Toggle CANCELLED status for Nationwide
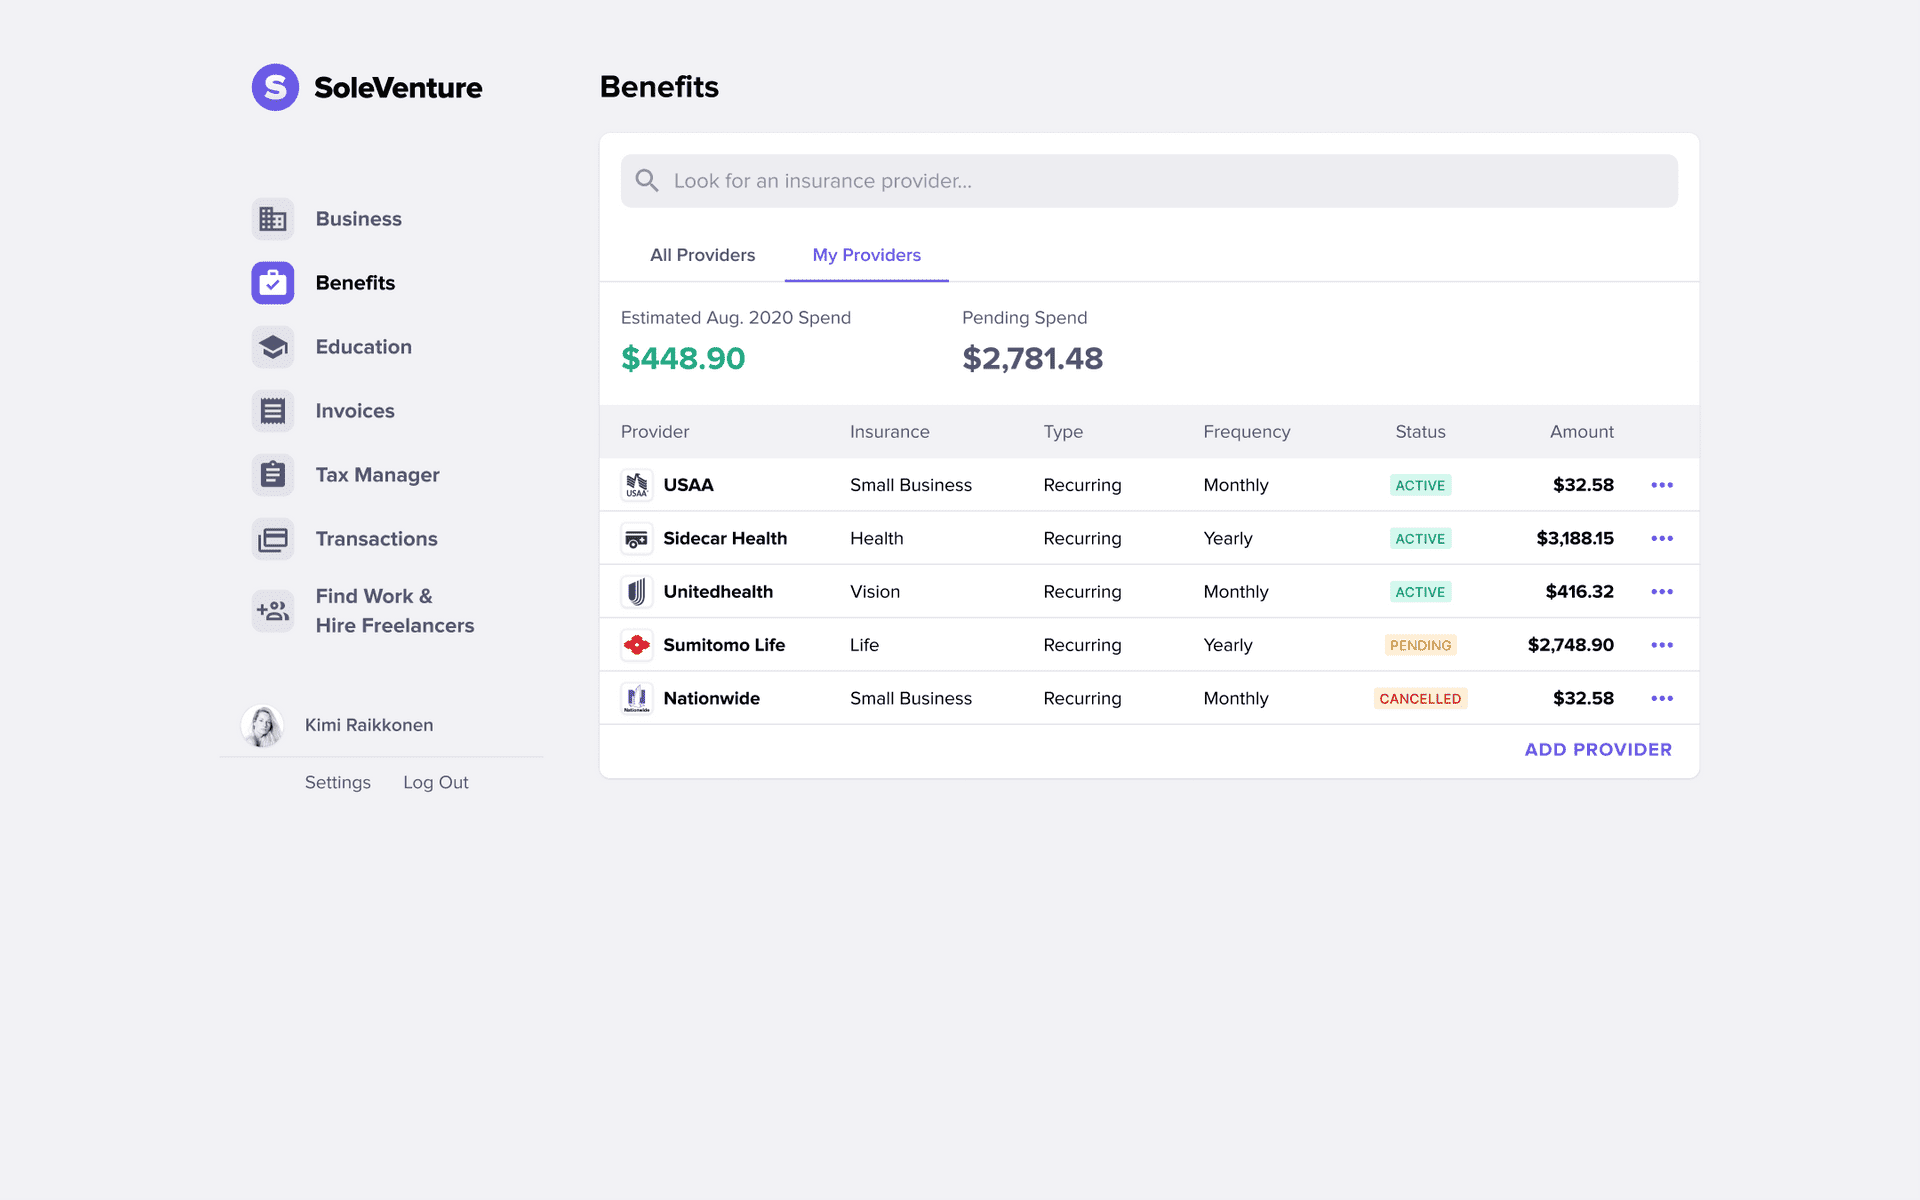1920x1200 pixels. (x=1420, y=698)
